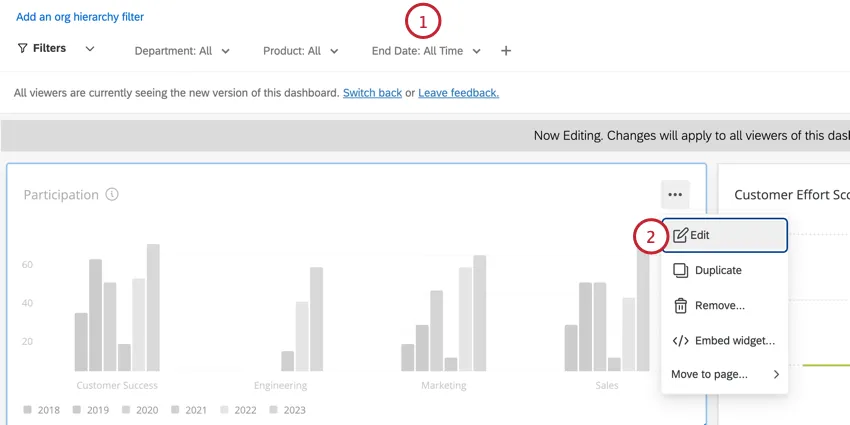
Task: Click the Duplicate squares icon
Action: (680, 270)
